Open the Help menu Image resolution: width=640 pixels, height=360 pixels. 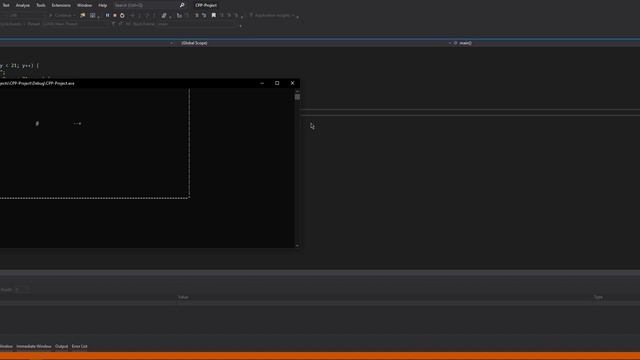coord(102,5)
